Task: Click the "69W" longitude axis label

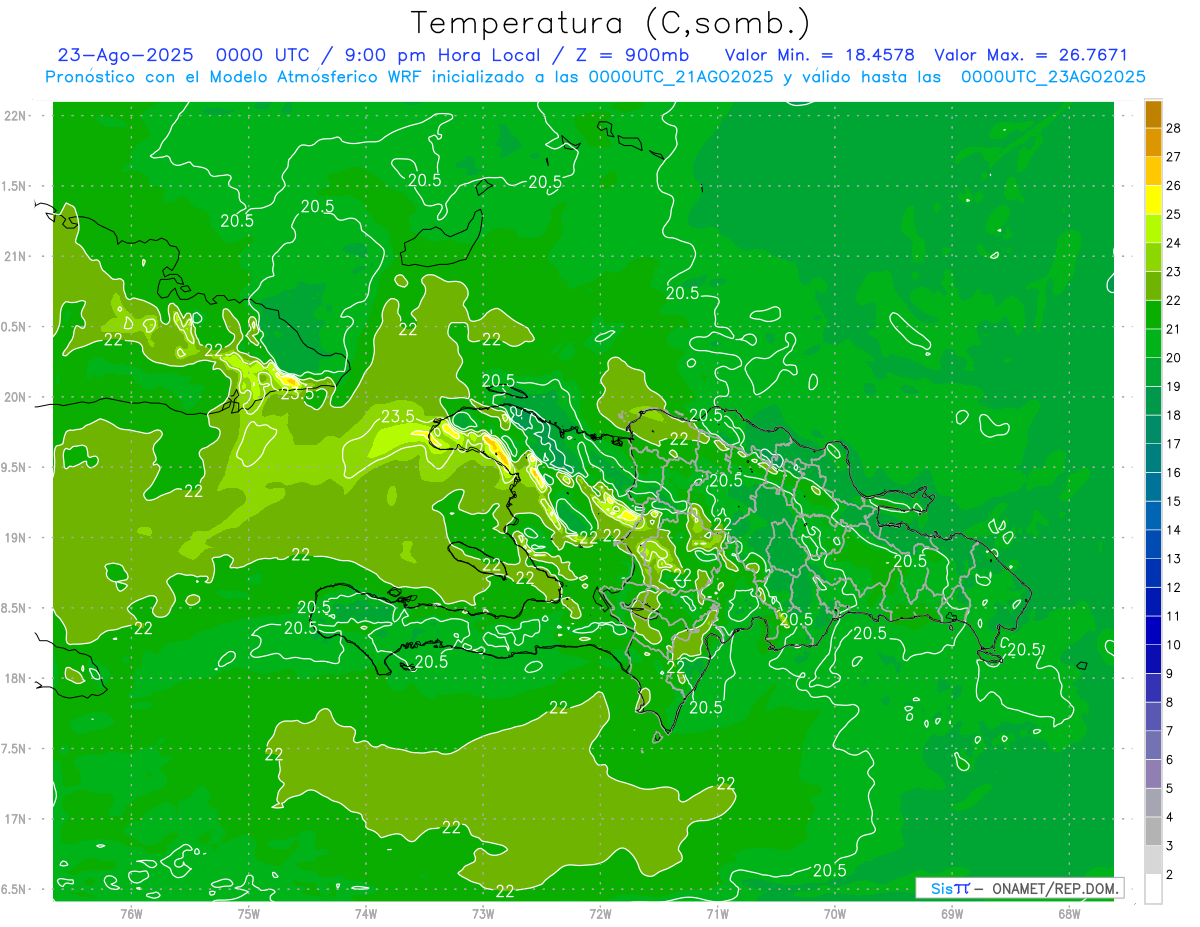Action: click(x=952, y=913)
